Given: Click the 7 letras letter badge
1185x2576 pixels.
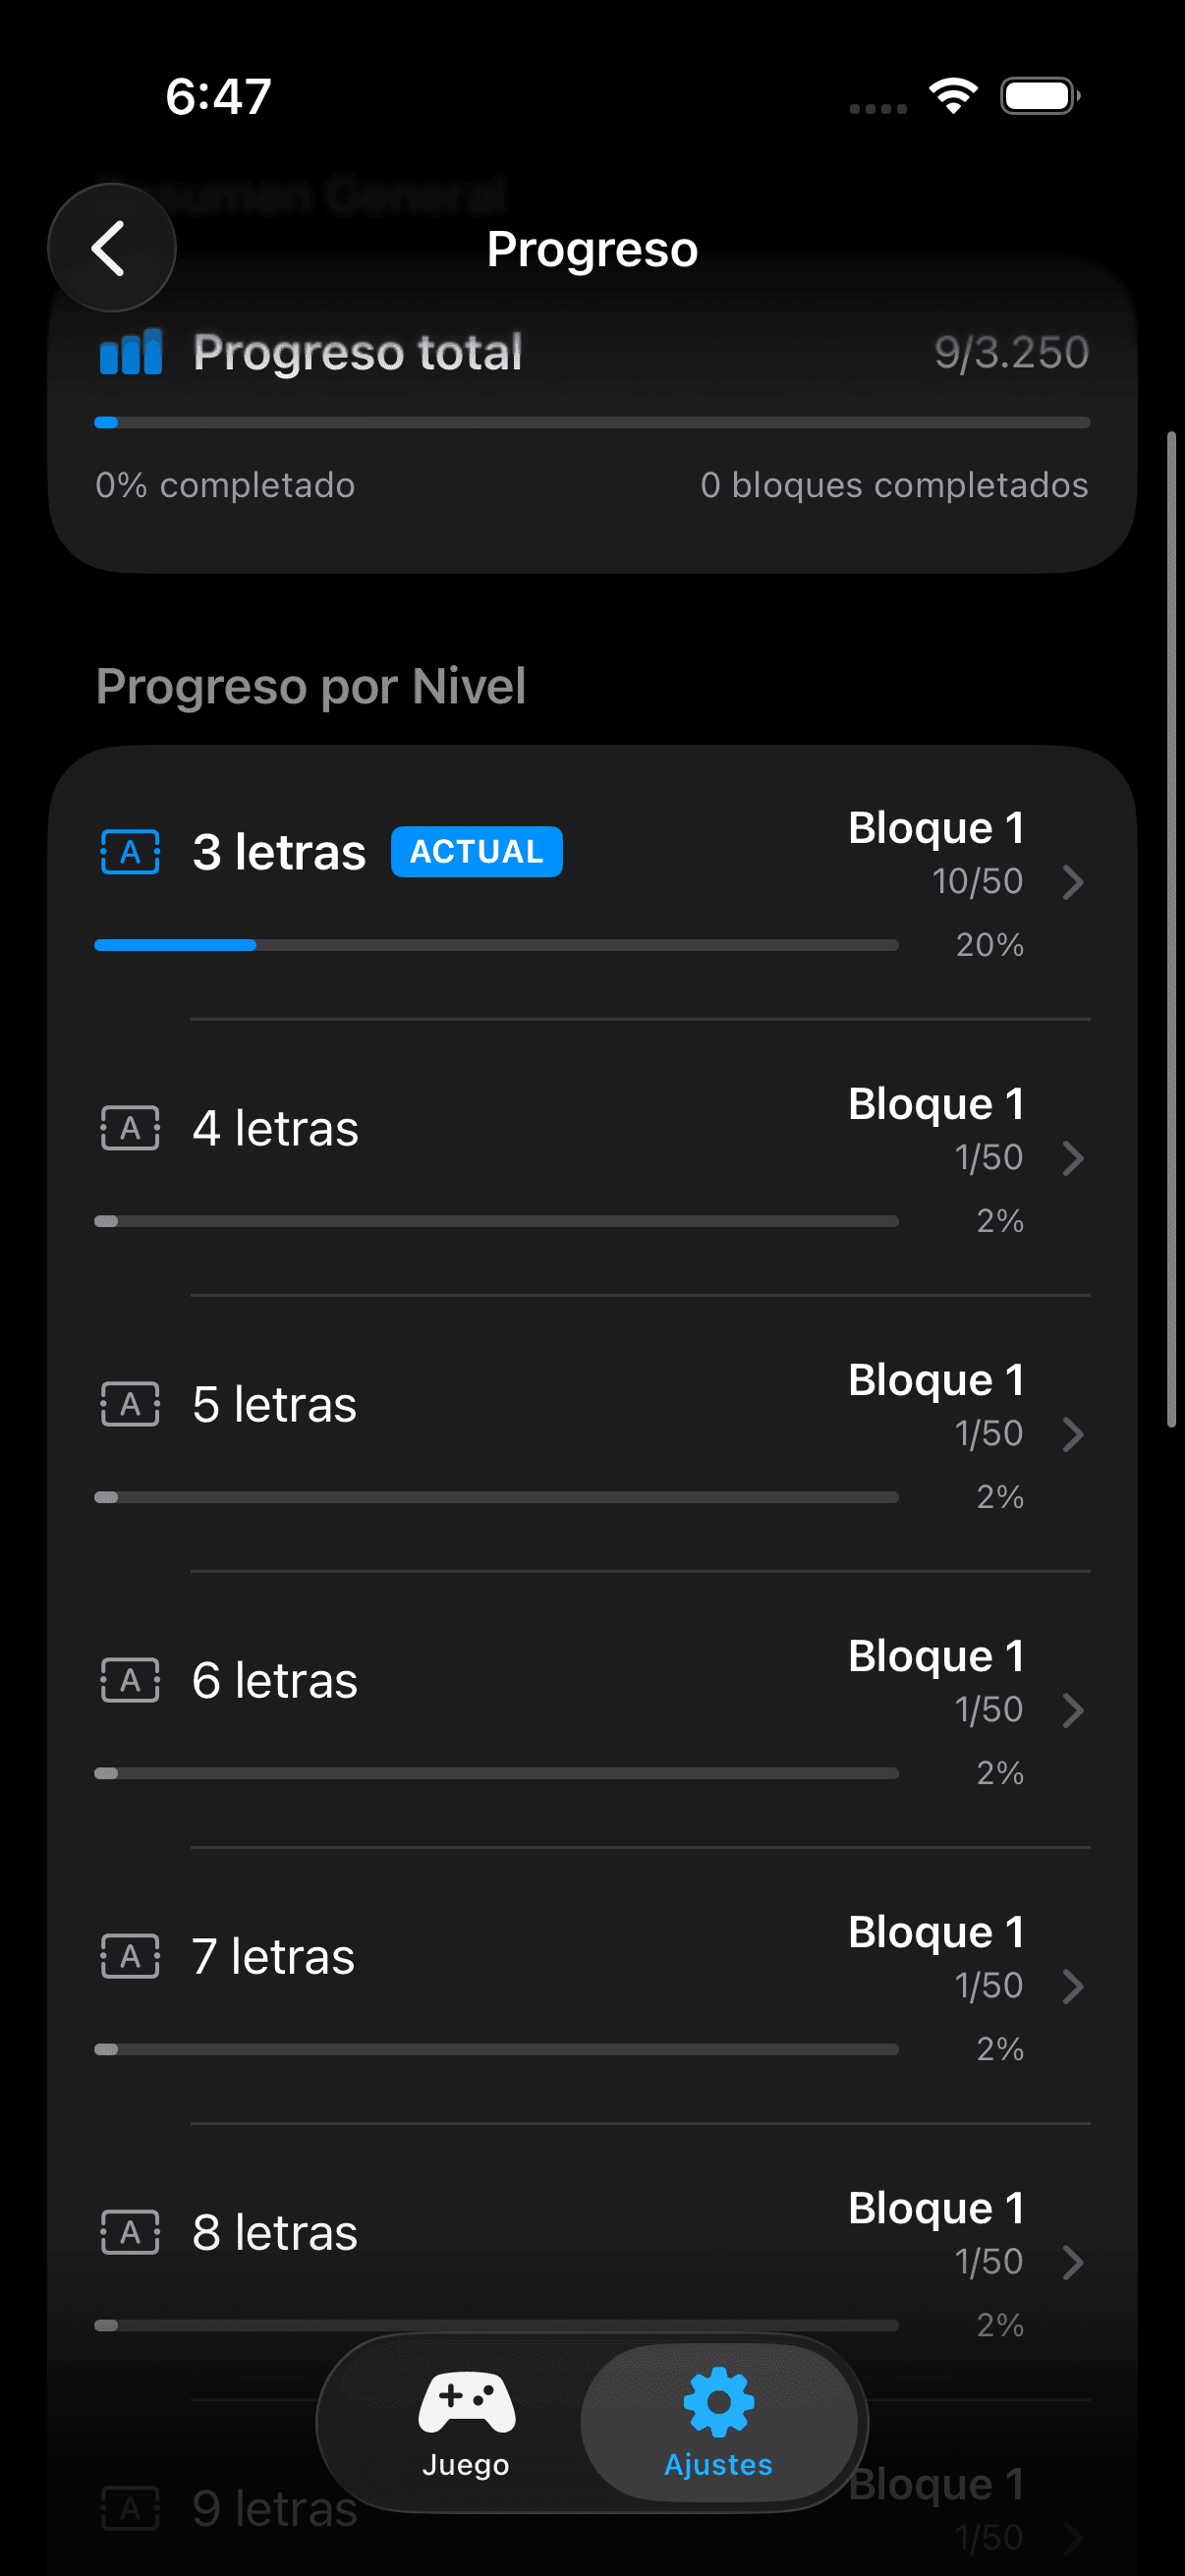Looking at the screenshot, I should coord(129,1957).
